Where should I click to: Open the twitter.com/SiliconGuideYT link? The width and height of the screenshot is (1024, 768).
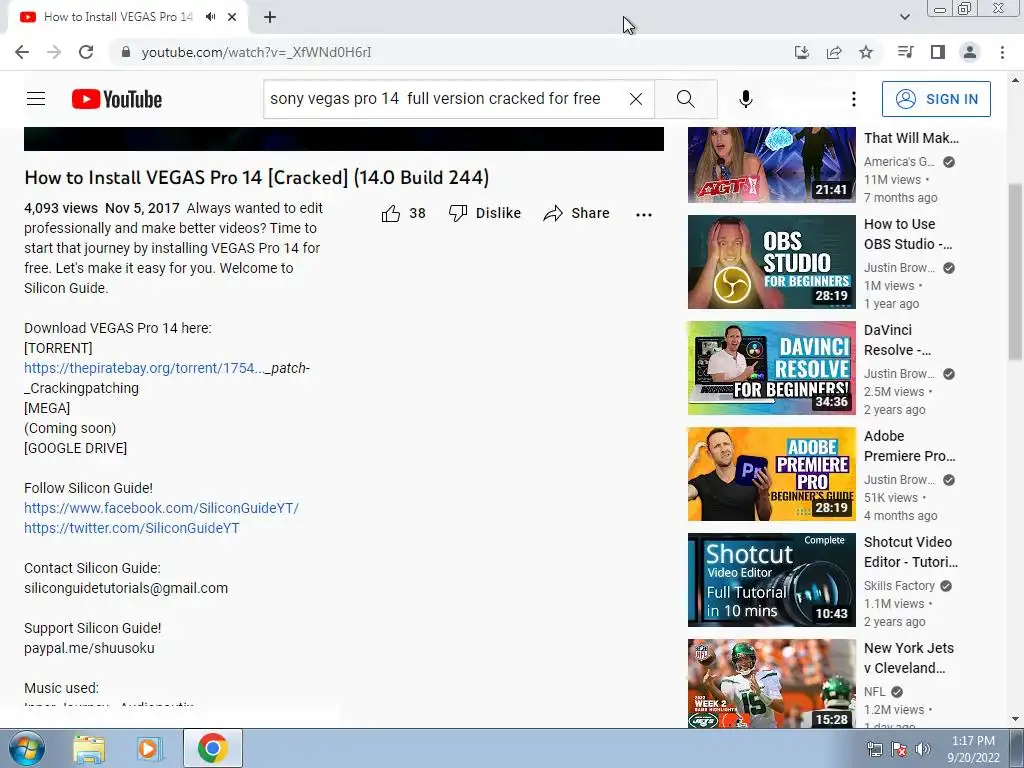point(132,528)
